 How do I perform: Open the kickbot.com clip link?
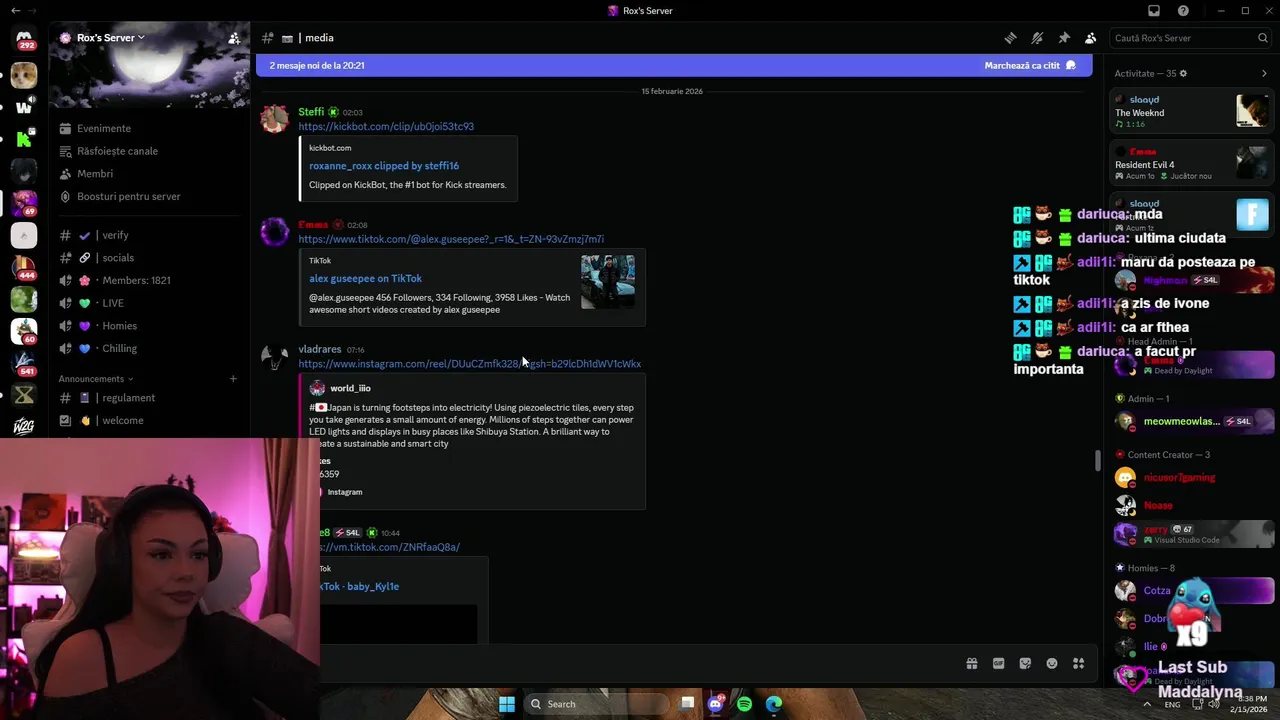[x=386, y=127]
